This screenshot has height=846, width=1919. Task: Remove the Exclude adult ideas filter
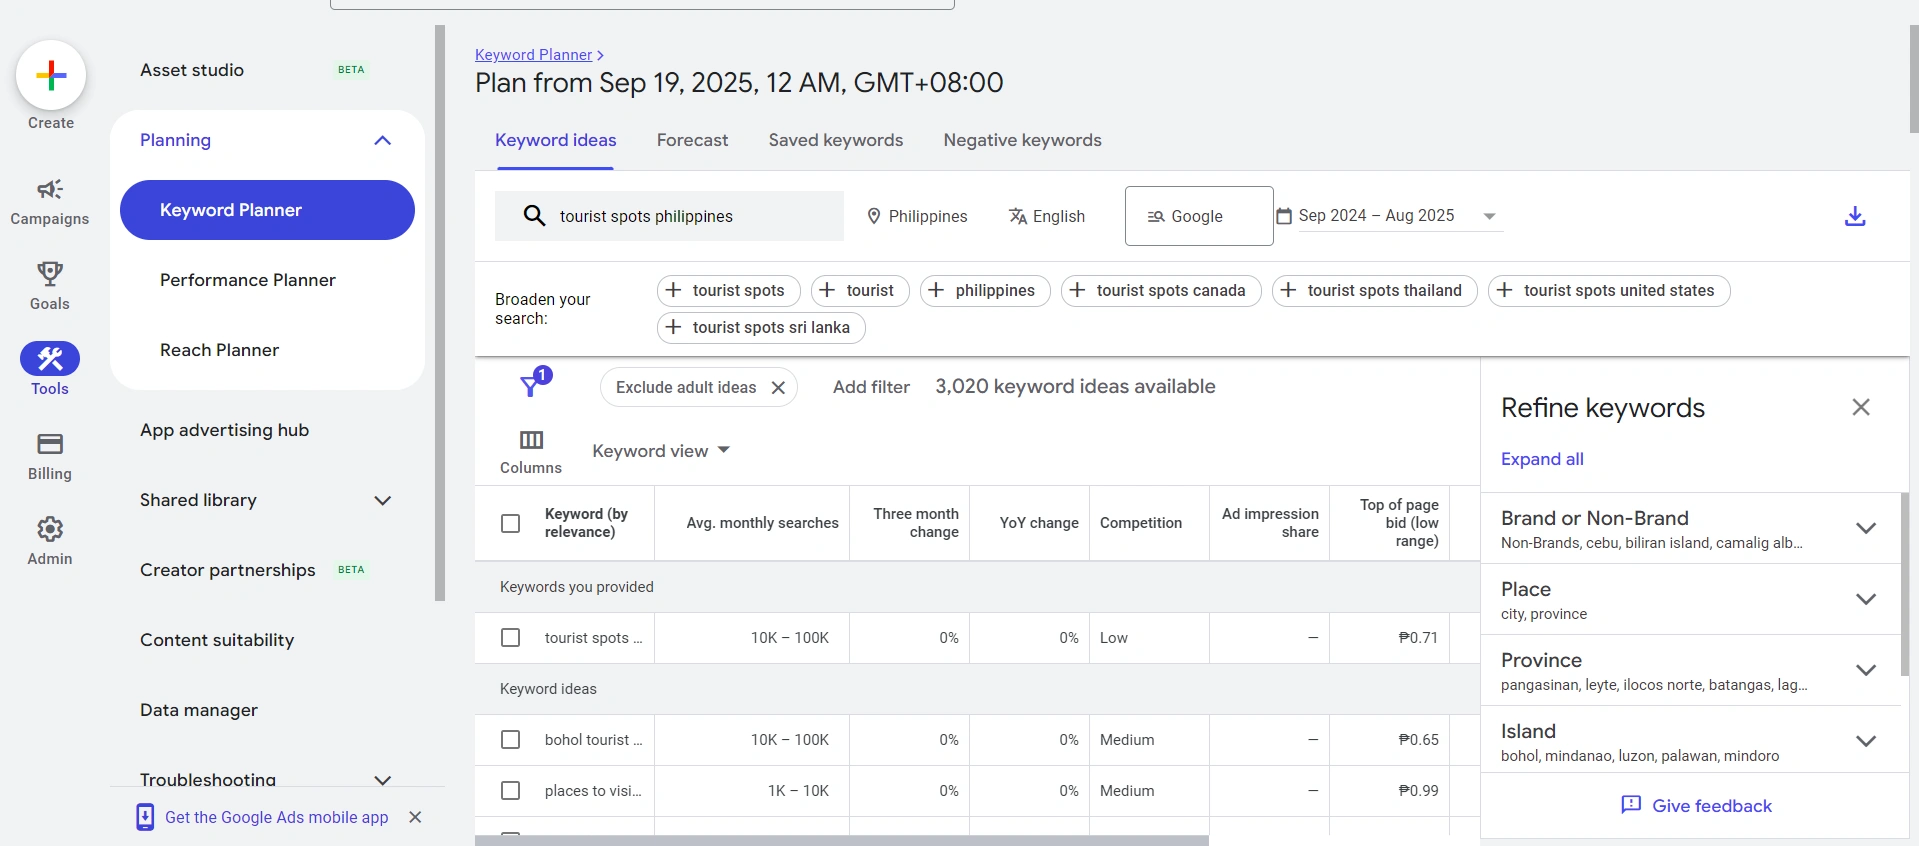(778, 387)
